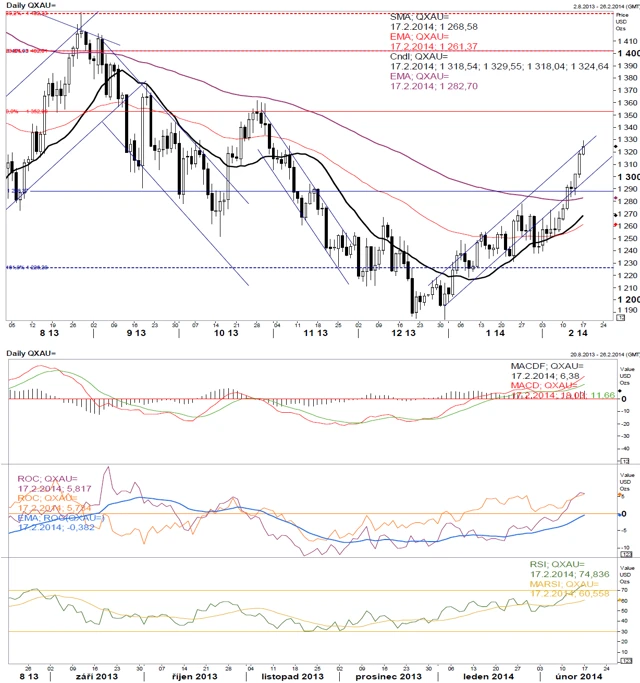Click the candle values starting '17.2.2014; 1 318,54'

[499, 66]
